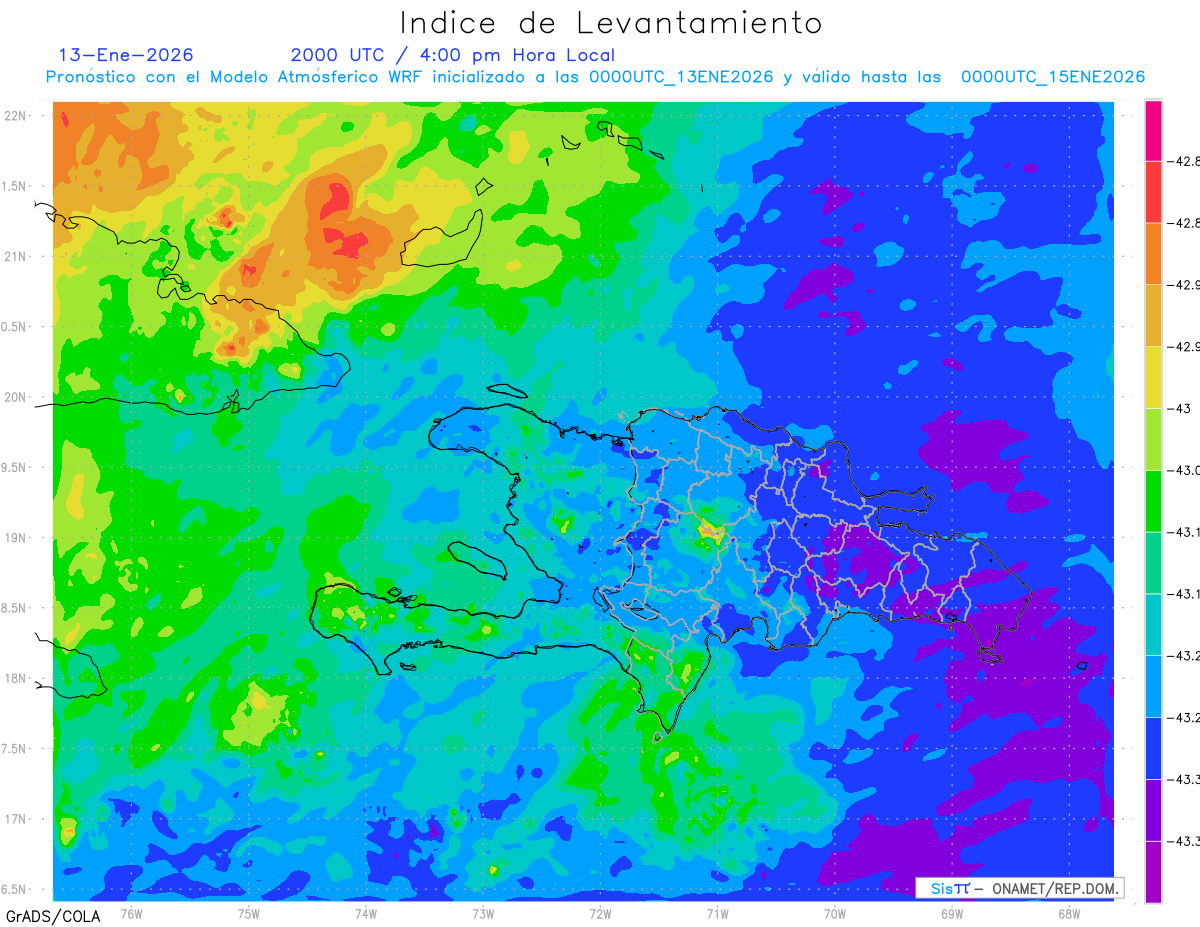Click the "6.5N" latitude label
Viewport: 1200px width, 927px height.
[x=15, y=890]
